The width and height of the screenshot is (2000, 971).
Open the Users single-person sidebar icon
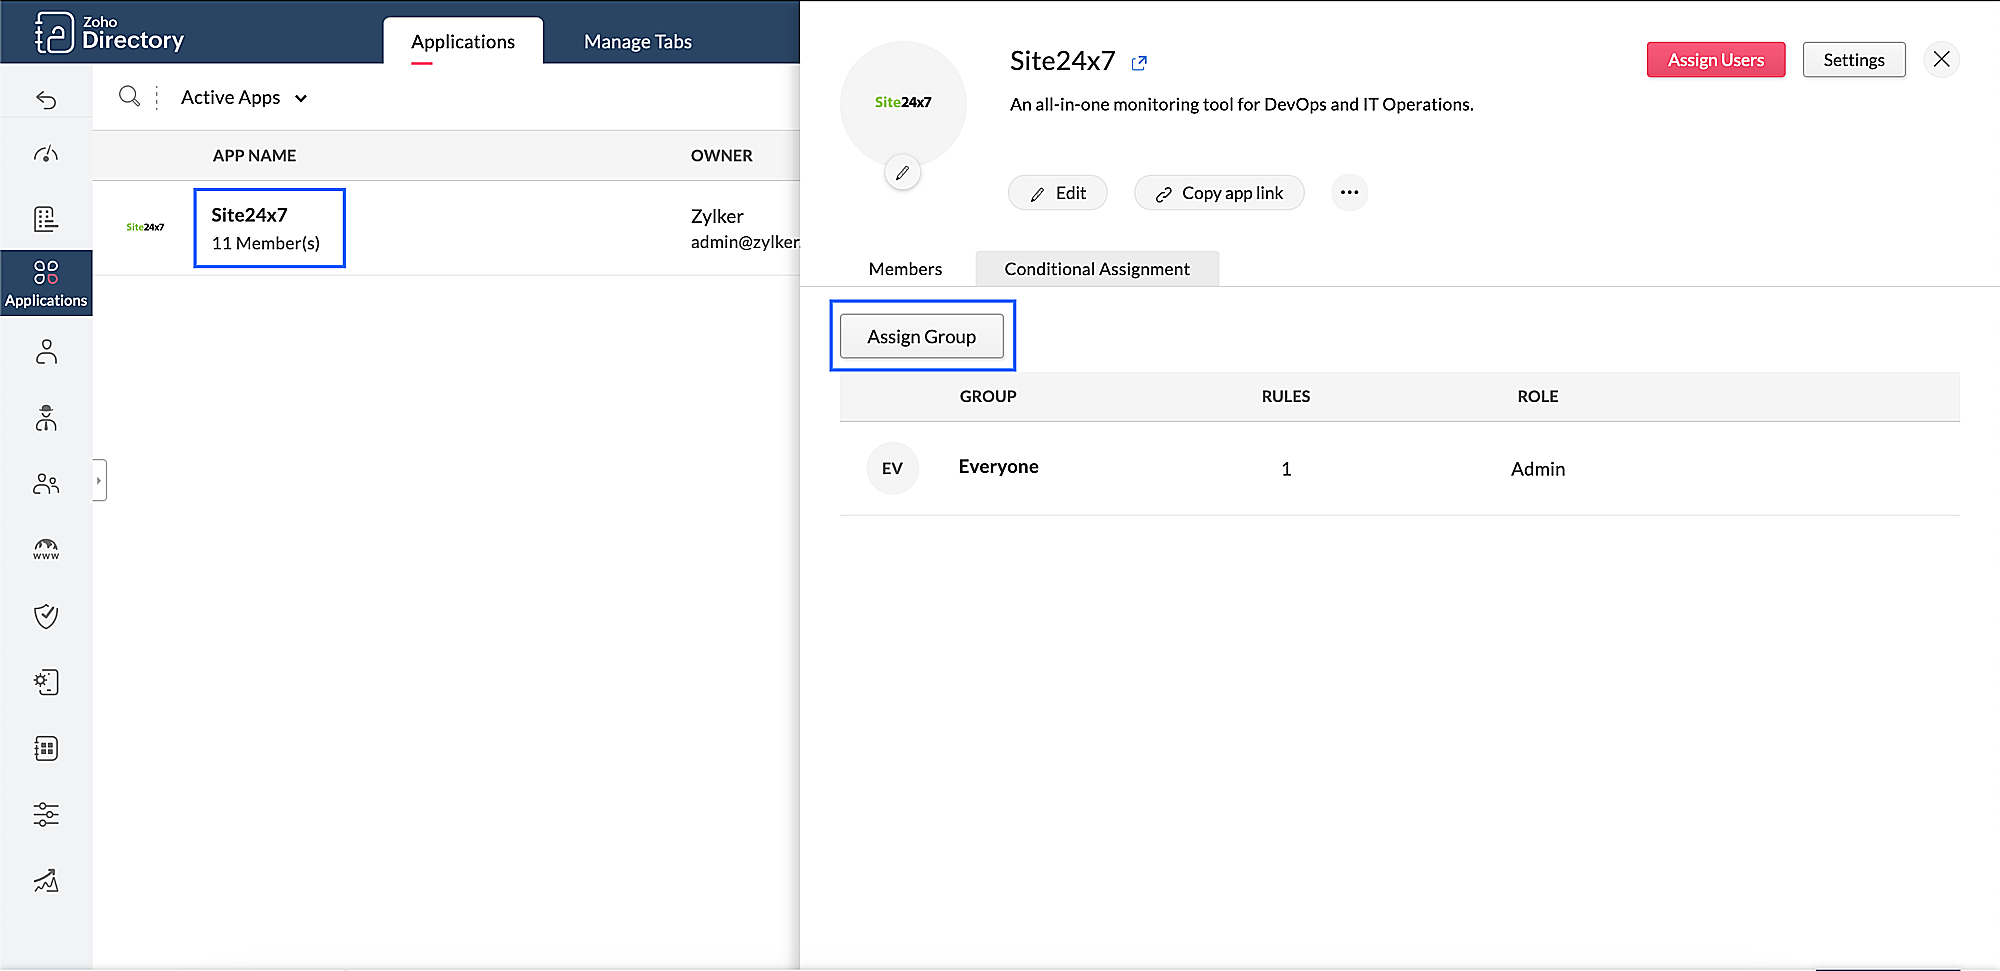(46, 352)
